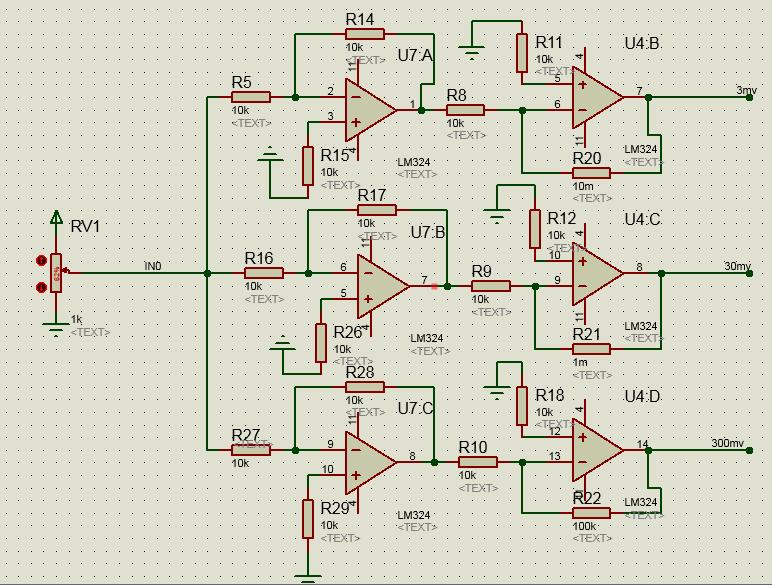Click the U4:D reference label
Screen dimensions: 772x585
(x=642, y=396)
